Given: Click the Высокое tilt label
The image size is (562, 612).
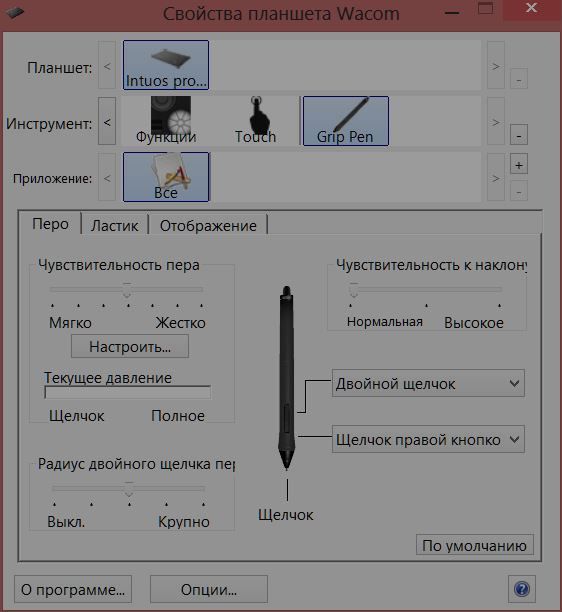Looking at the screenshot, I should click(474, 323).
